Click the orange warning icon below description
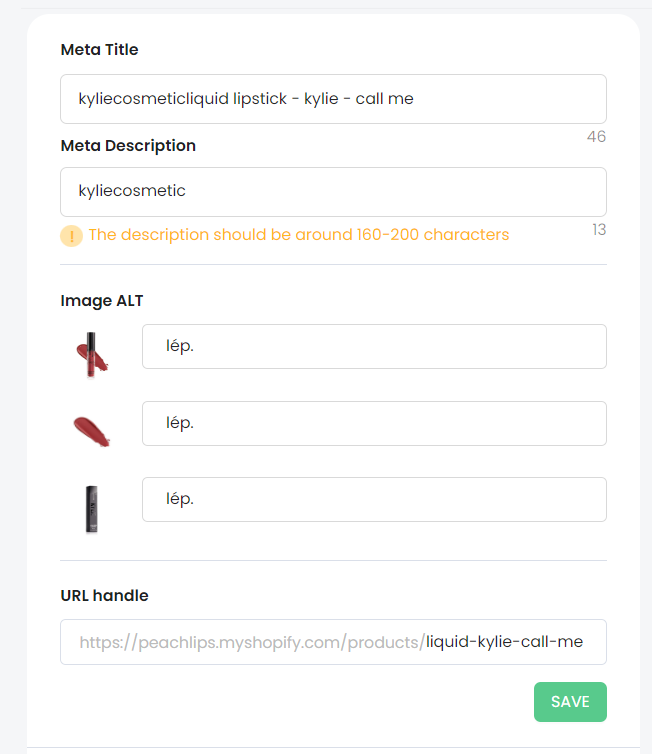The width and height of the screenshot is (652, 754). click(x=71, y=236)
